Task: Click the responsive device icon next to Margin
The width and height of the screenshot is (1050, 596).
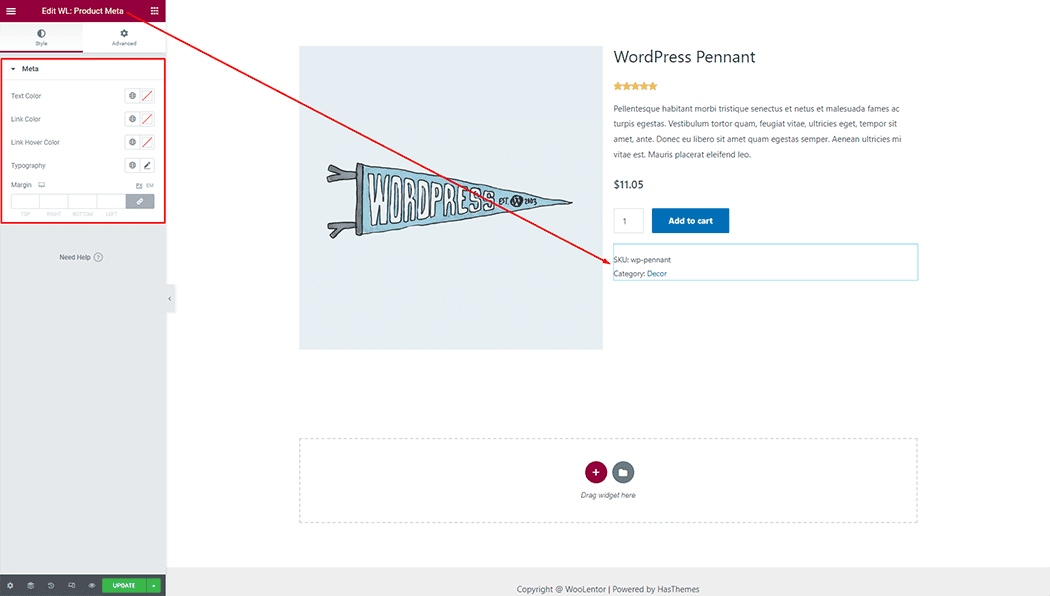Action: [42, 184]
